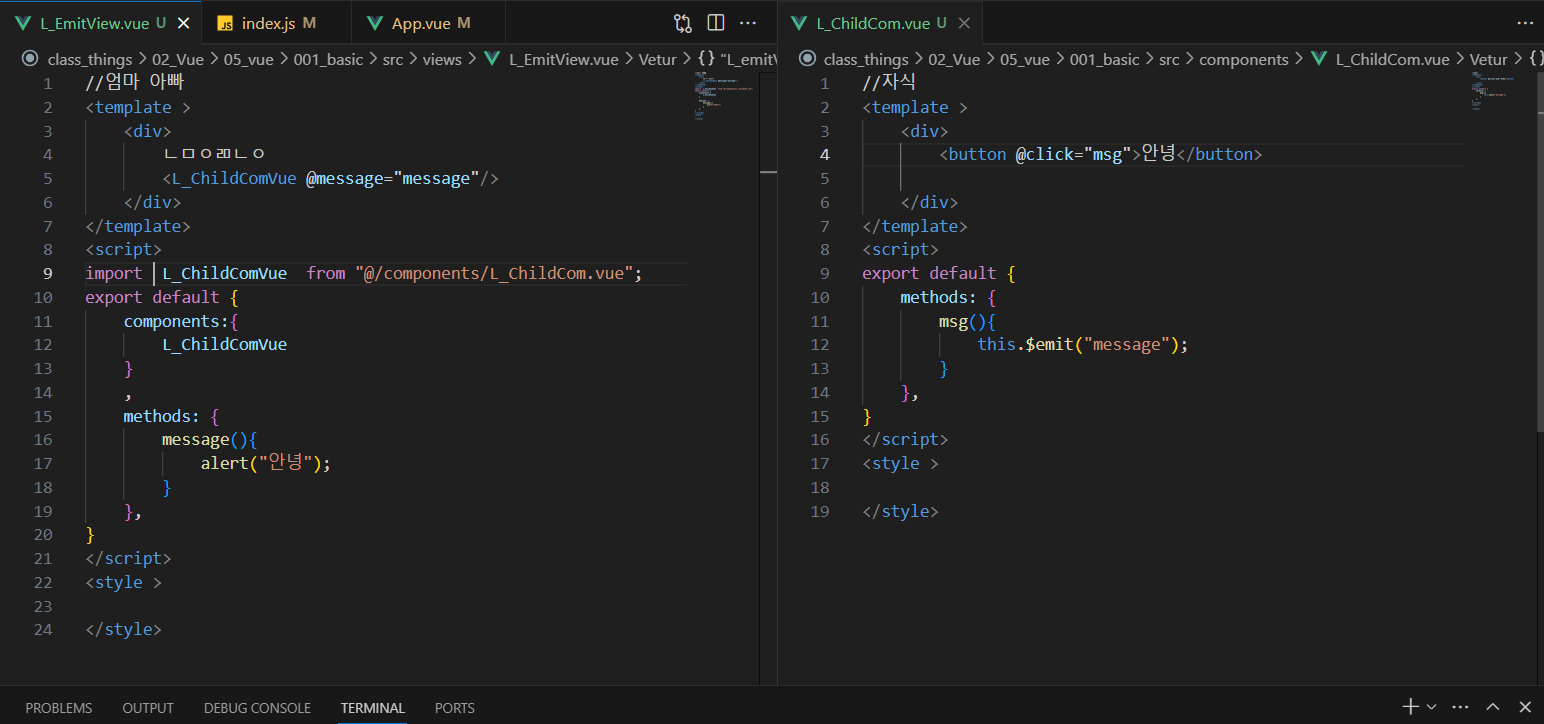
Task: Expand 'views' folder in left breadcrumb
Action: [442, 59]
